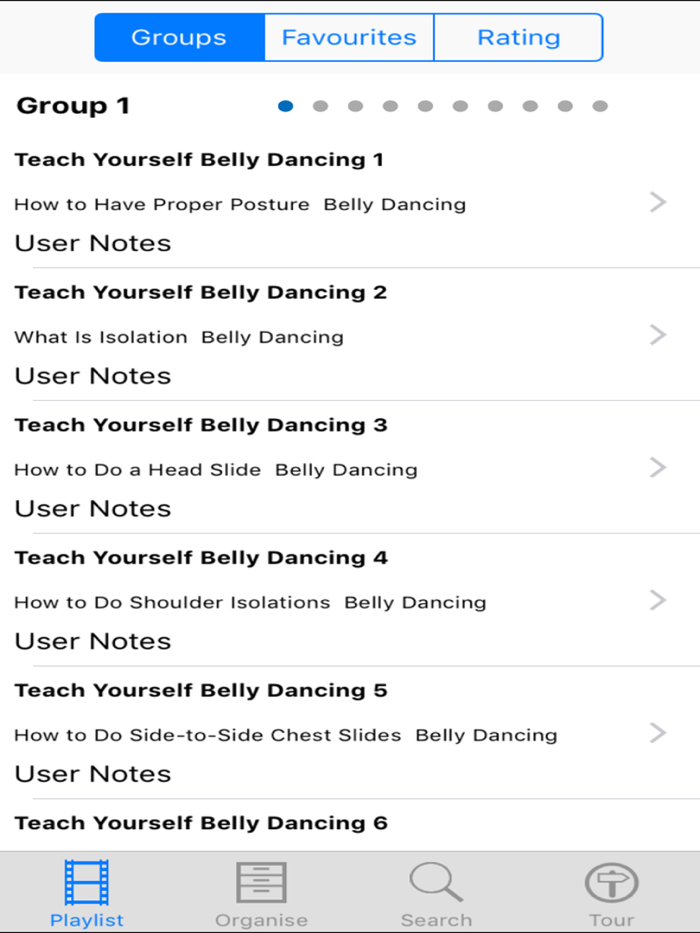Image resolution: width=700 pixels, height=933 pixels.
Task: Tap the last page indicator dot
Action: [598, 105]
